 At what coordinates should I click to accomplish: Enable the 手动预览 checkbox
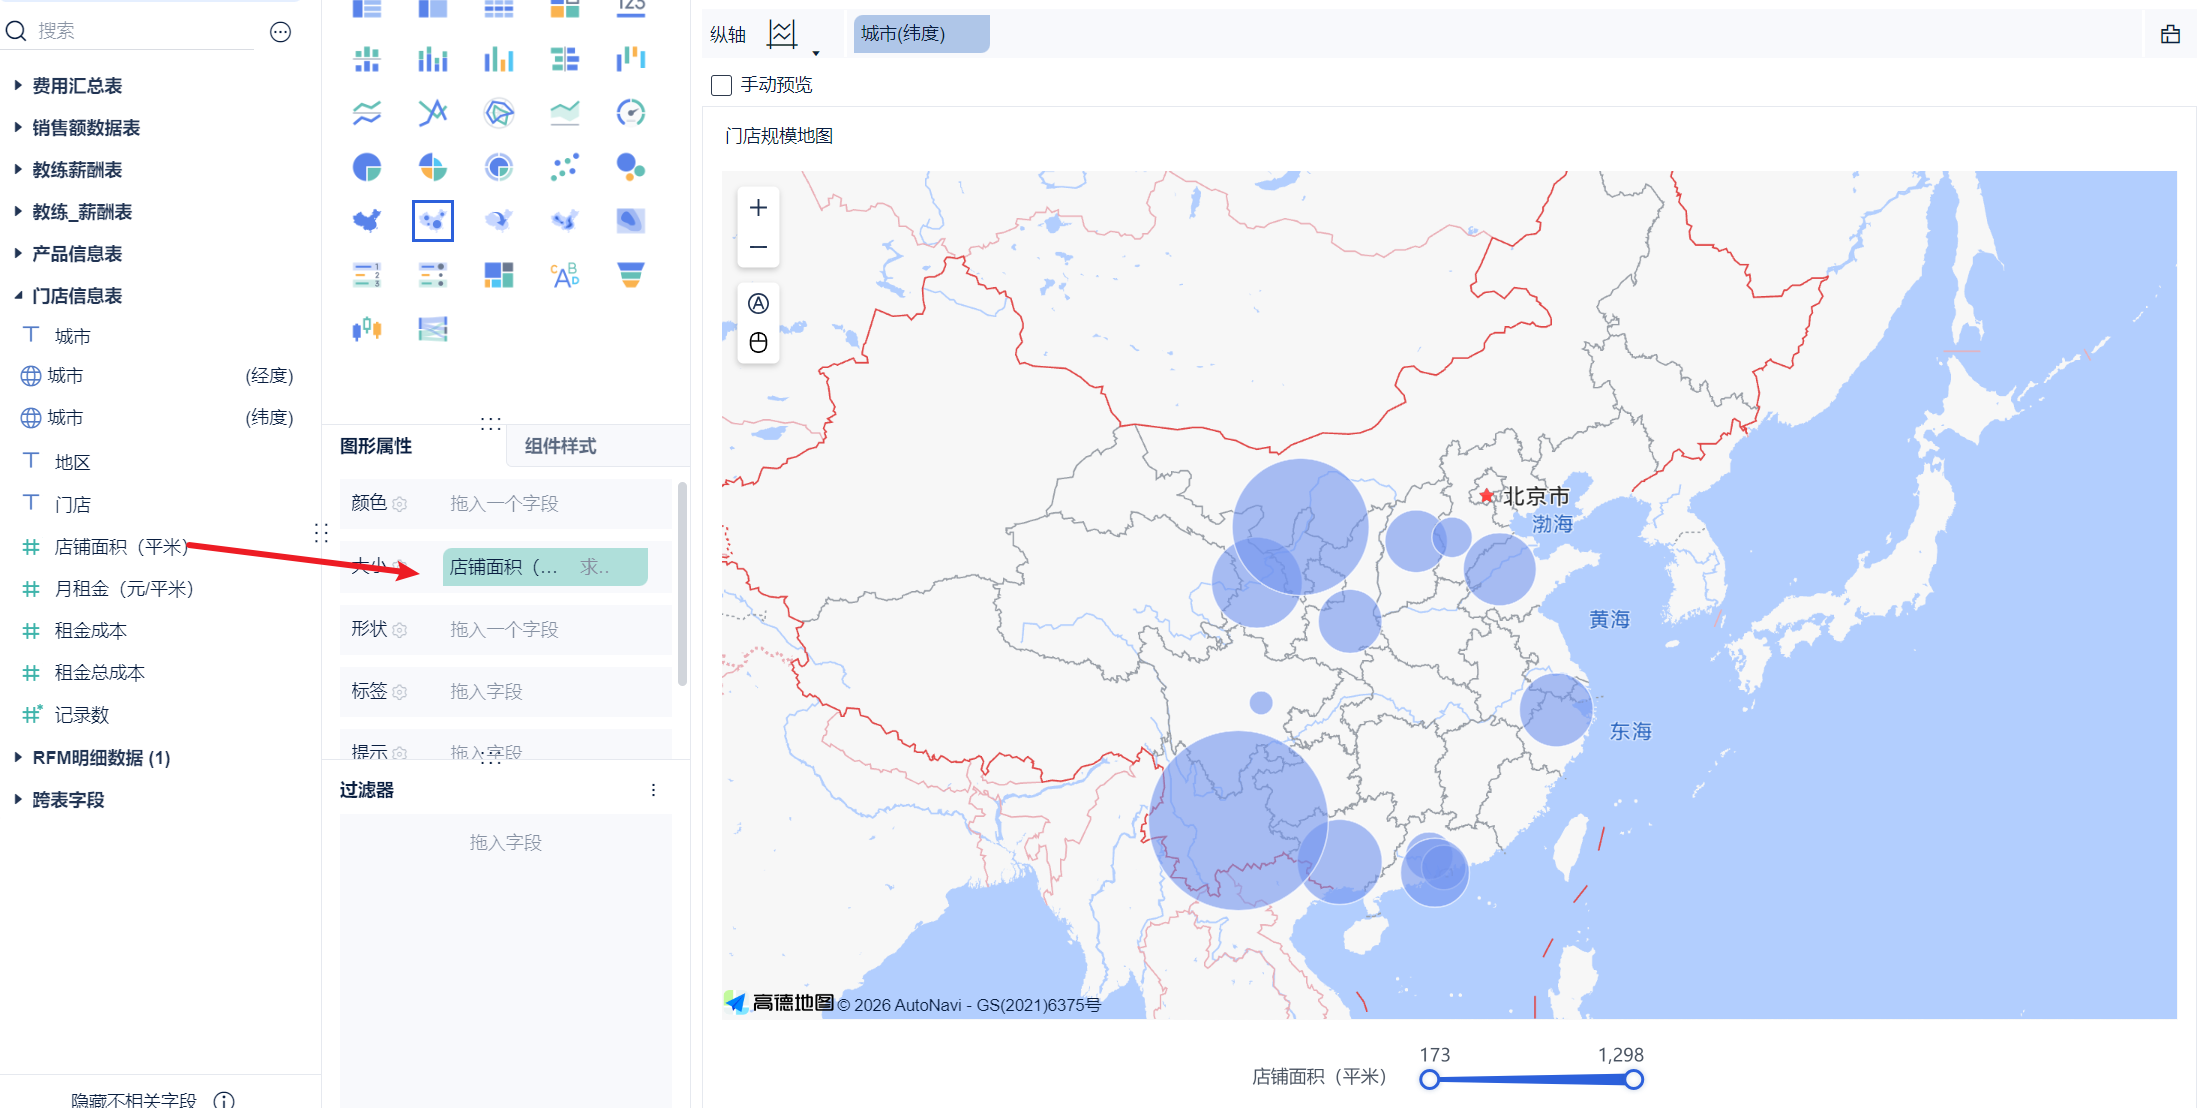coord(721,86)
